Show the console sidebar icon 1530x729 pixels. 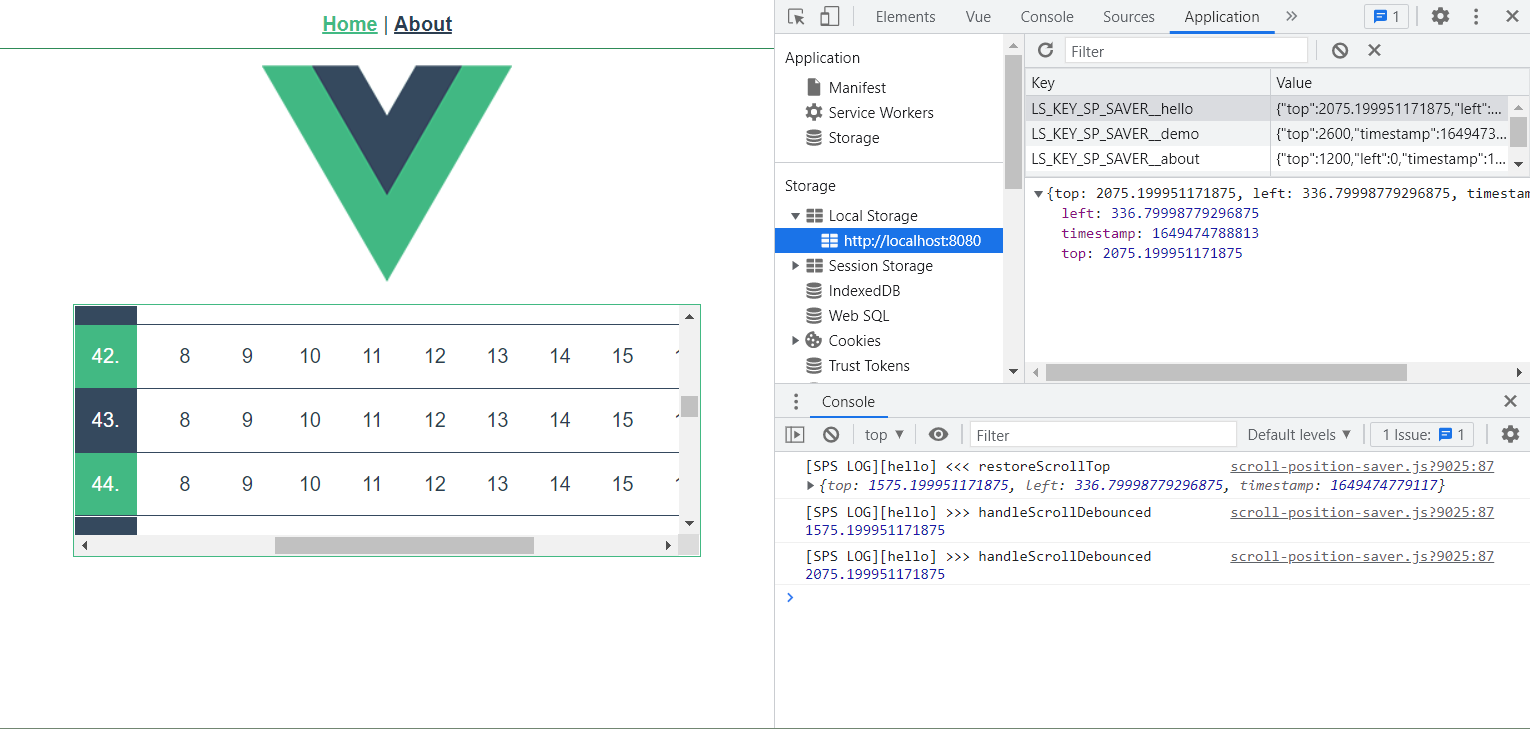pos(795,434)
